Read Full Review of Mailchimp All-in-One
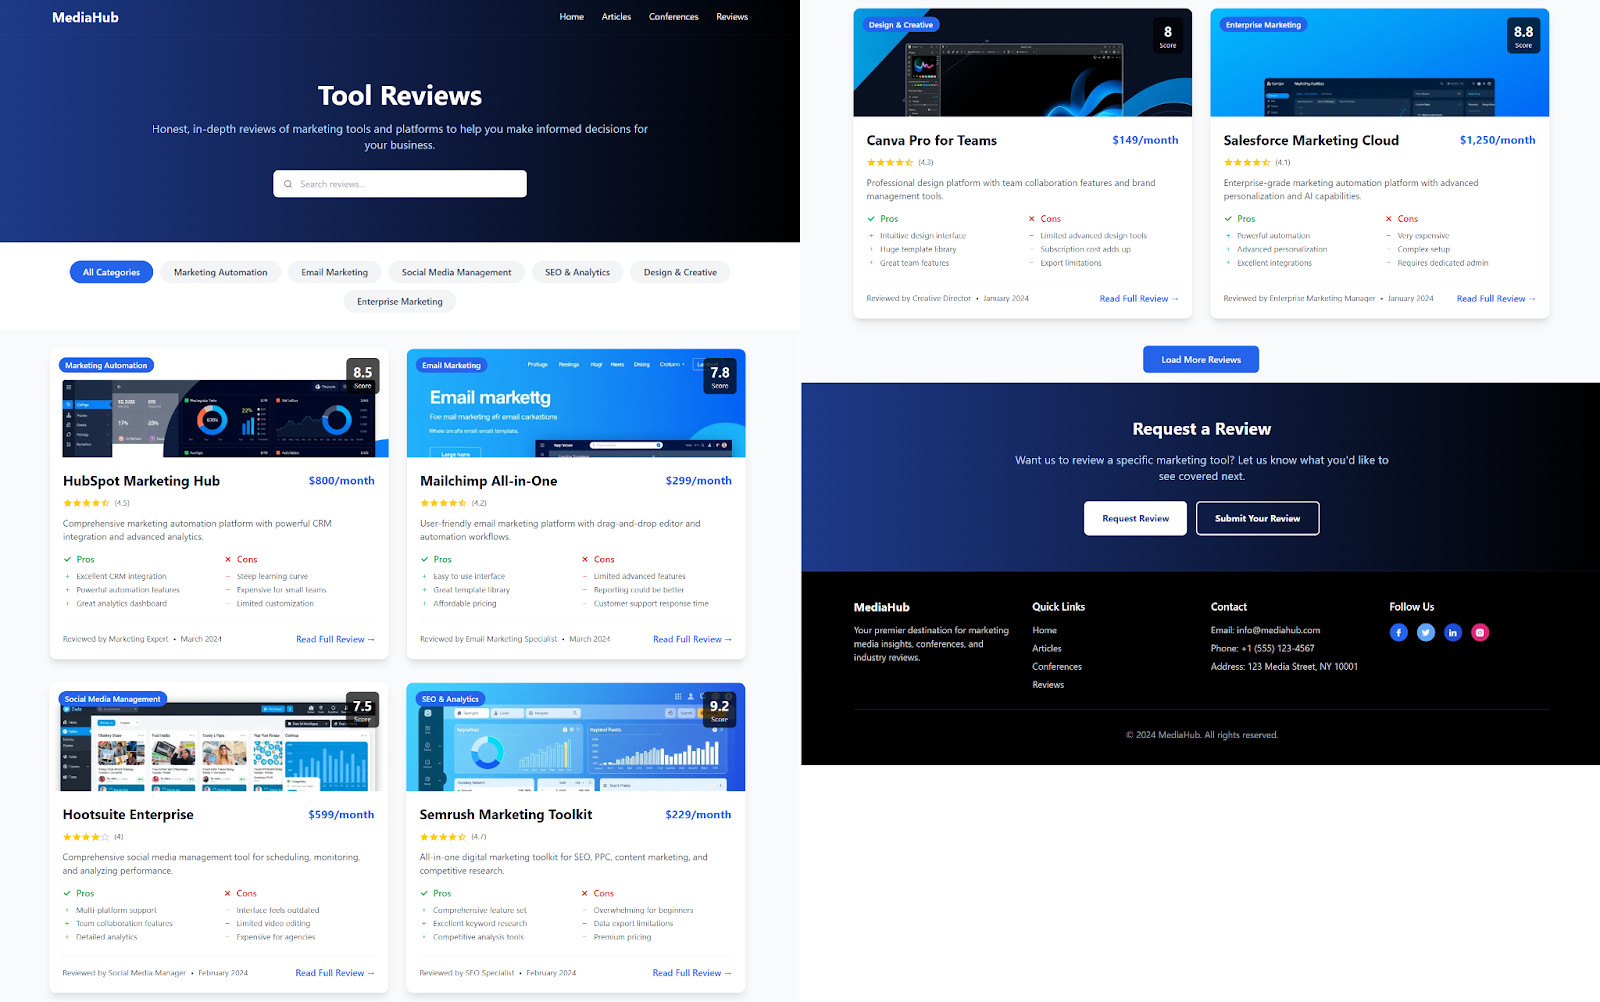 (x=692, y=639)
